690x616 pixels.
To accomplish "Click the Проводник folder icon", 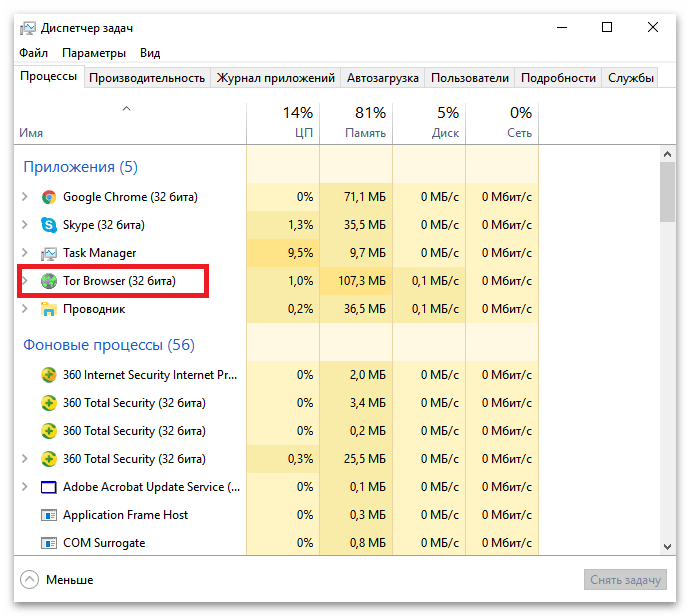I will pyautogui.click(x=49, y=309).
